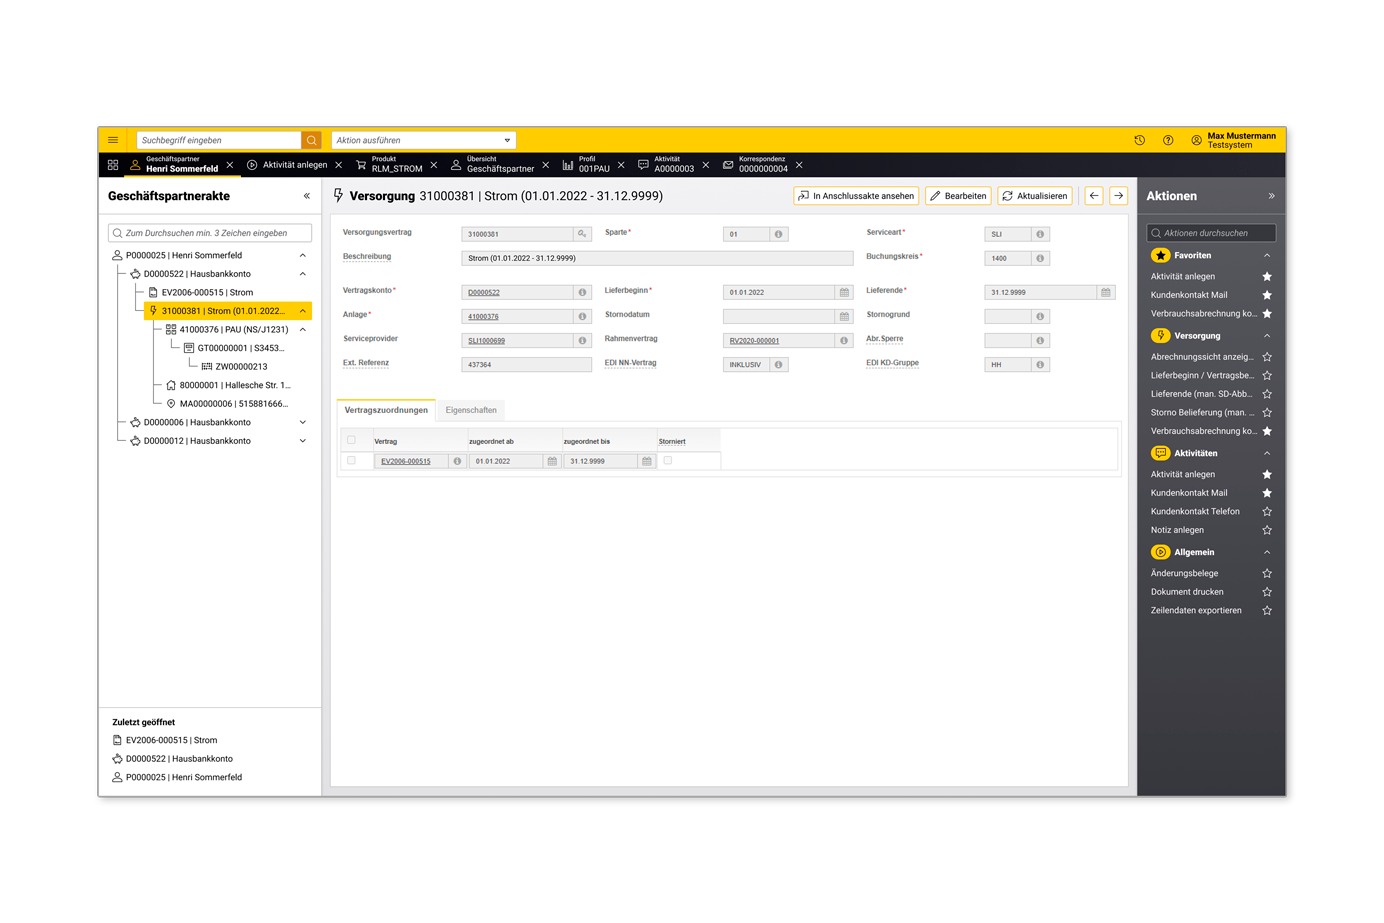
Task: Focus the Suchbegriff eingeben search field
Action: (219, 140)
